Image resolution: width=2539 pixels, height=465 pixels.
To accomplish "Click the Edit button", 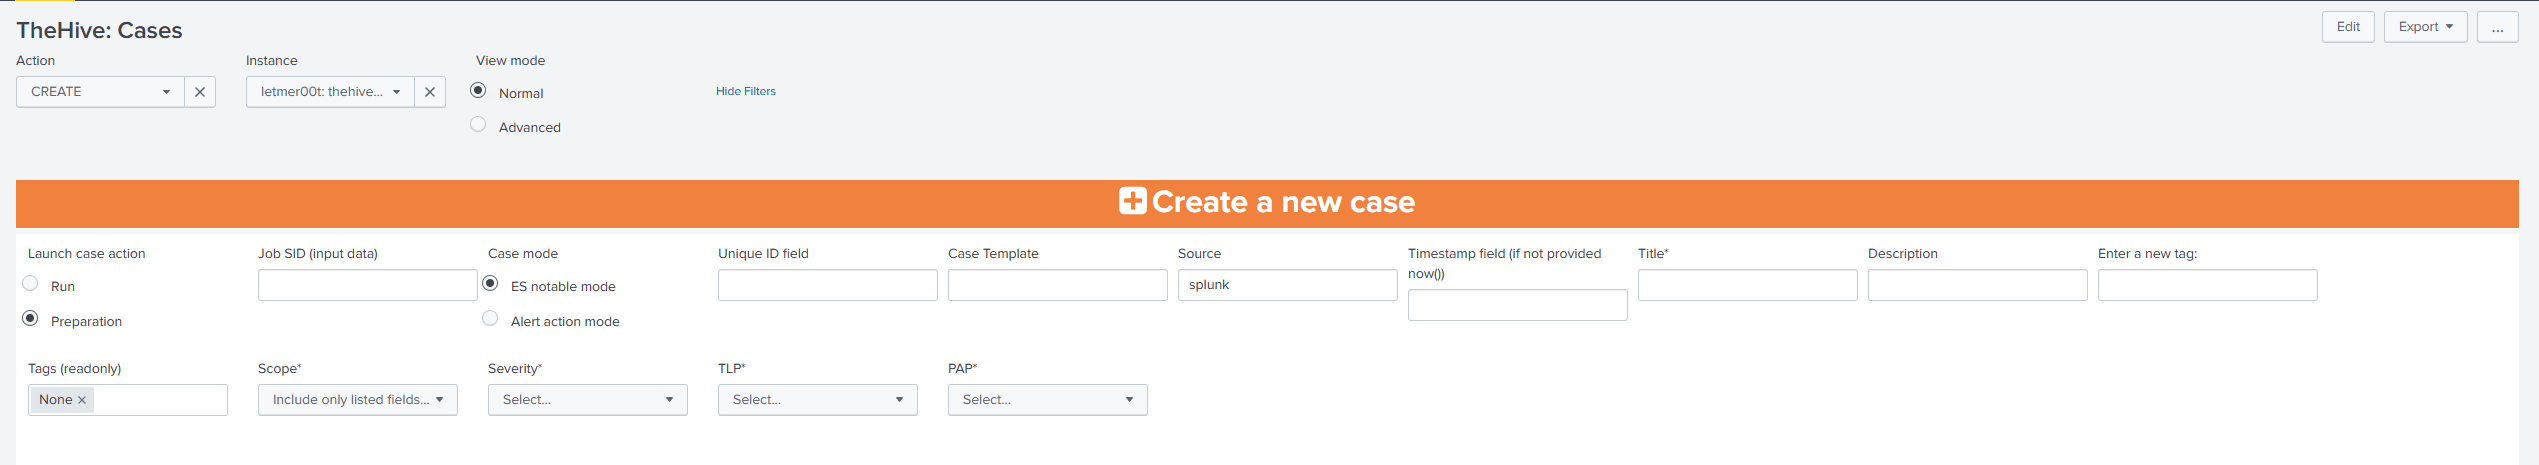I will coord(2348,27).
